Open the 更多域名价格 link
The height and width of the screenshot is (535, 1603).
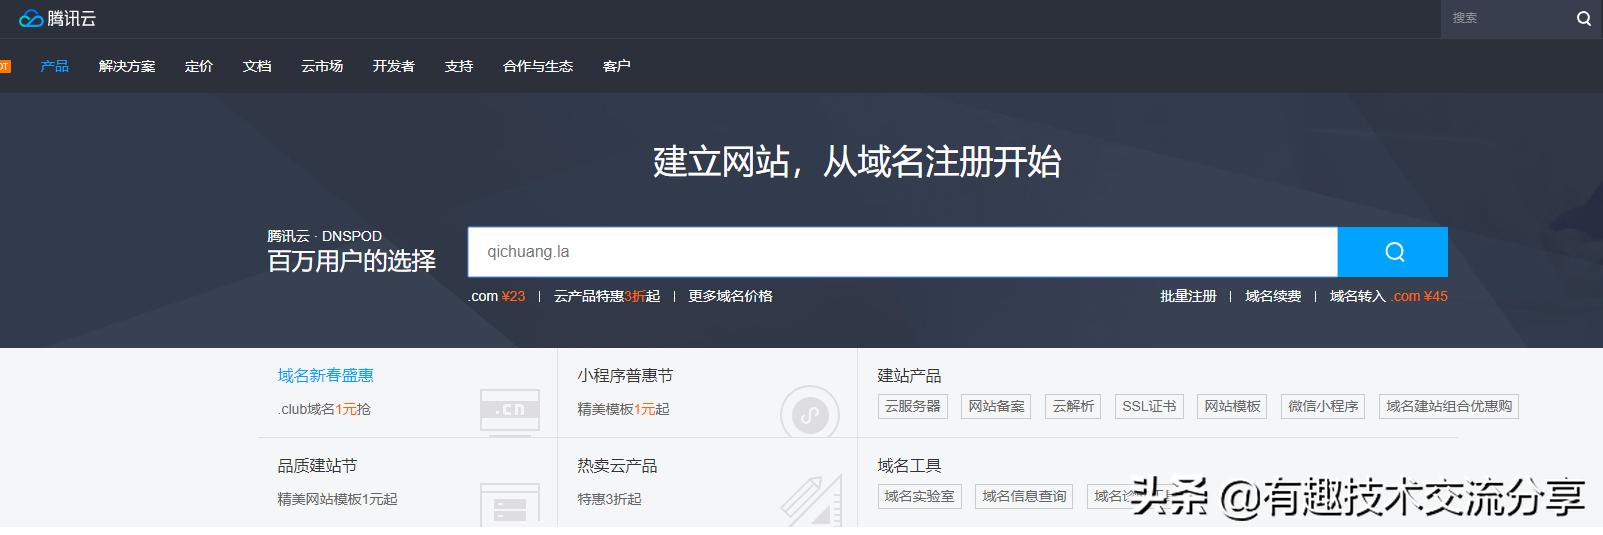pos(730,296)
